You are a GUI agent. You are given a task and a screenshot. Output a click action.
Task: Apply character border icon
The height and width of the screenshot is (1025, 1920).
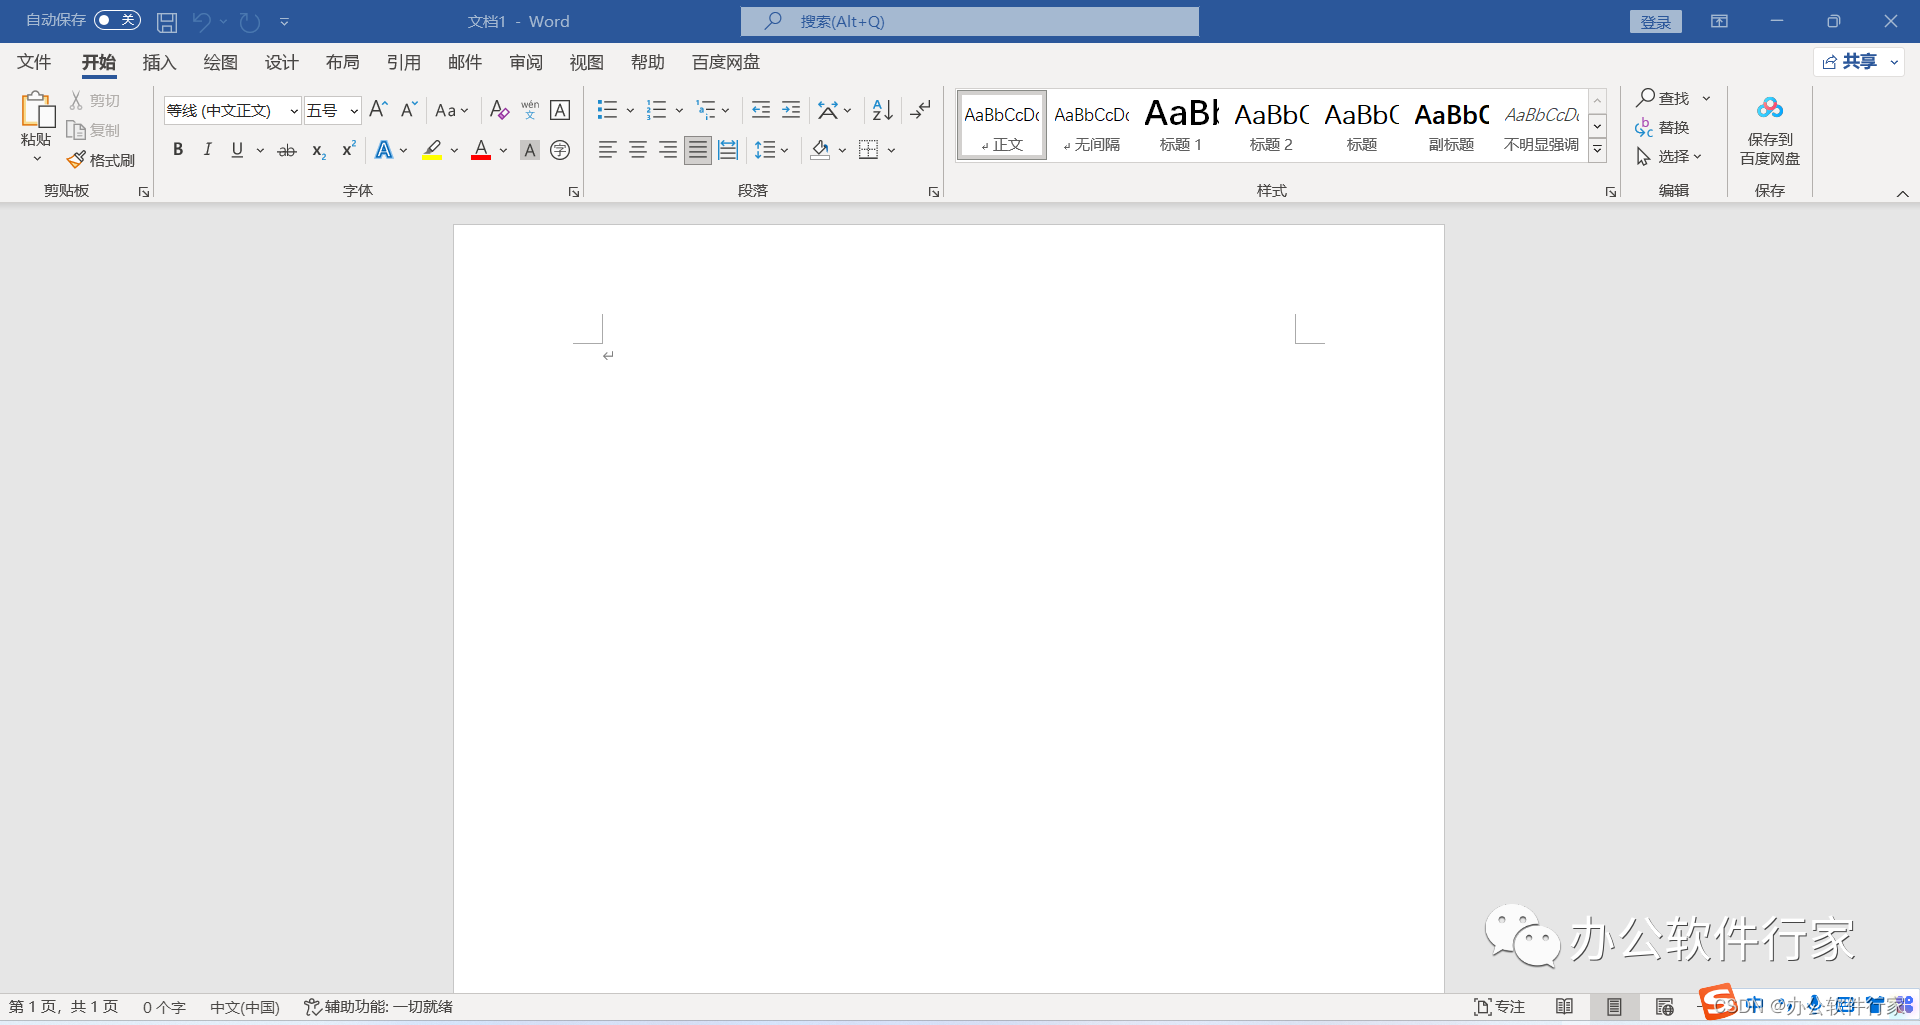point(560,110)
